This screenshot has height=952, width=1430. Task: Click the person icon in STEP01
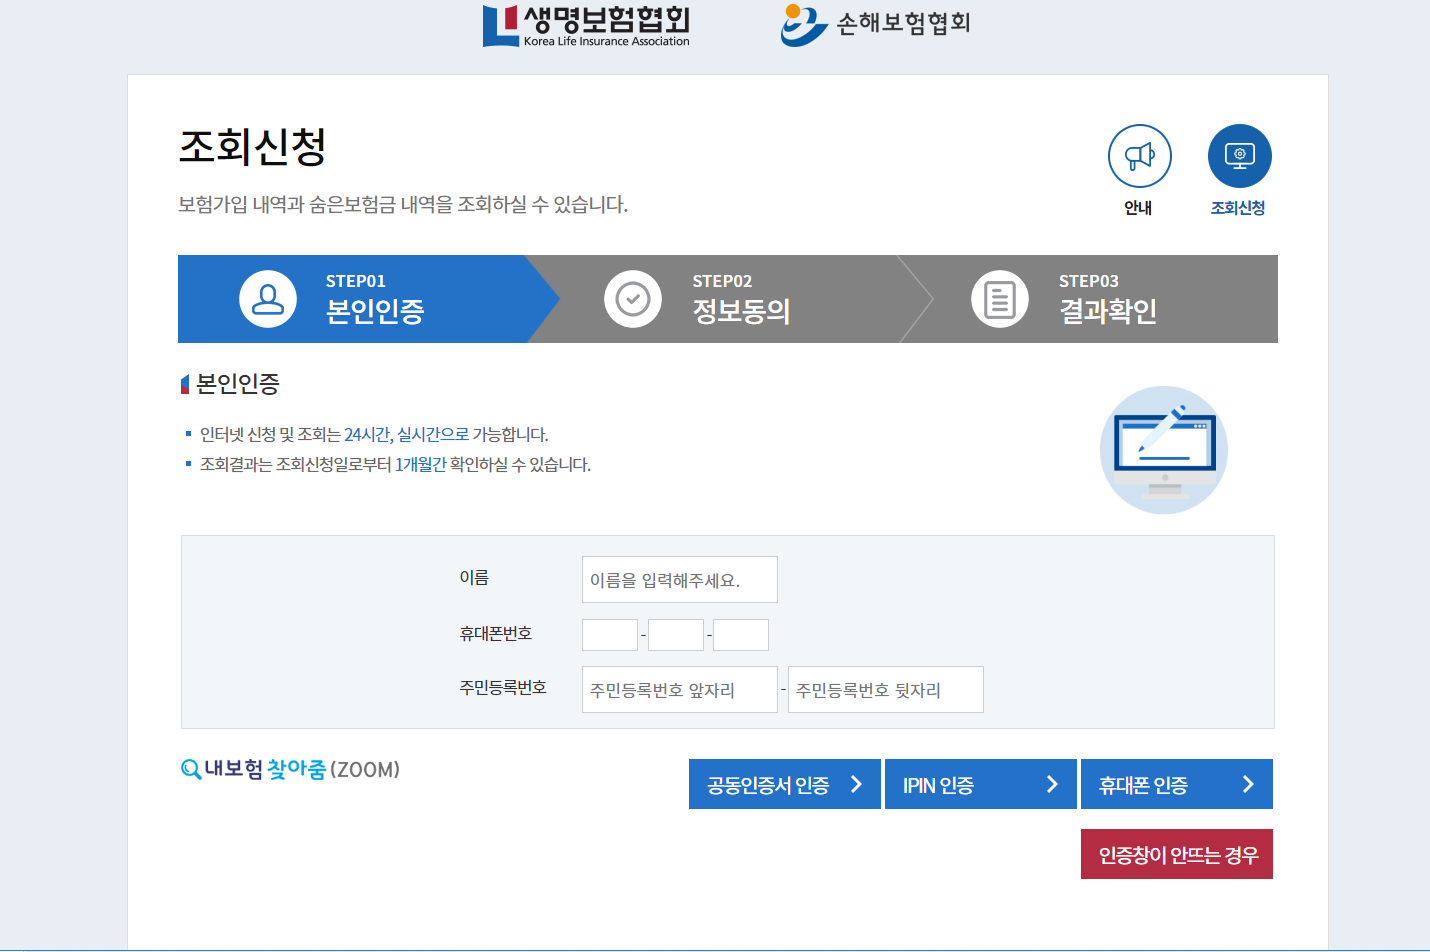(x=267, y=298)
